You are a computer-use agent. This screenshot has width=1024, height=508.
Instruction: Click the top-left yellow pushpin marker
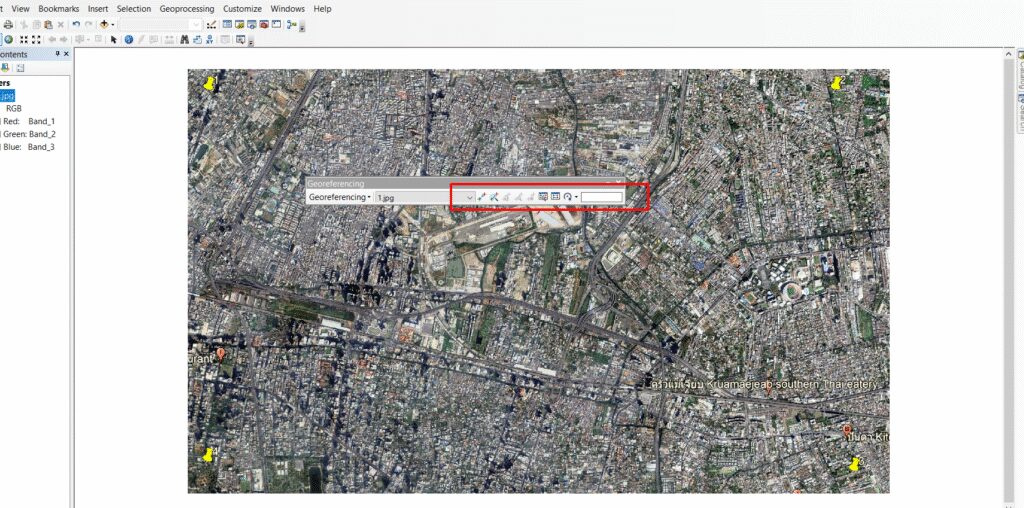point(209,84)
